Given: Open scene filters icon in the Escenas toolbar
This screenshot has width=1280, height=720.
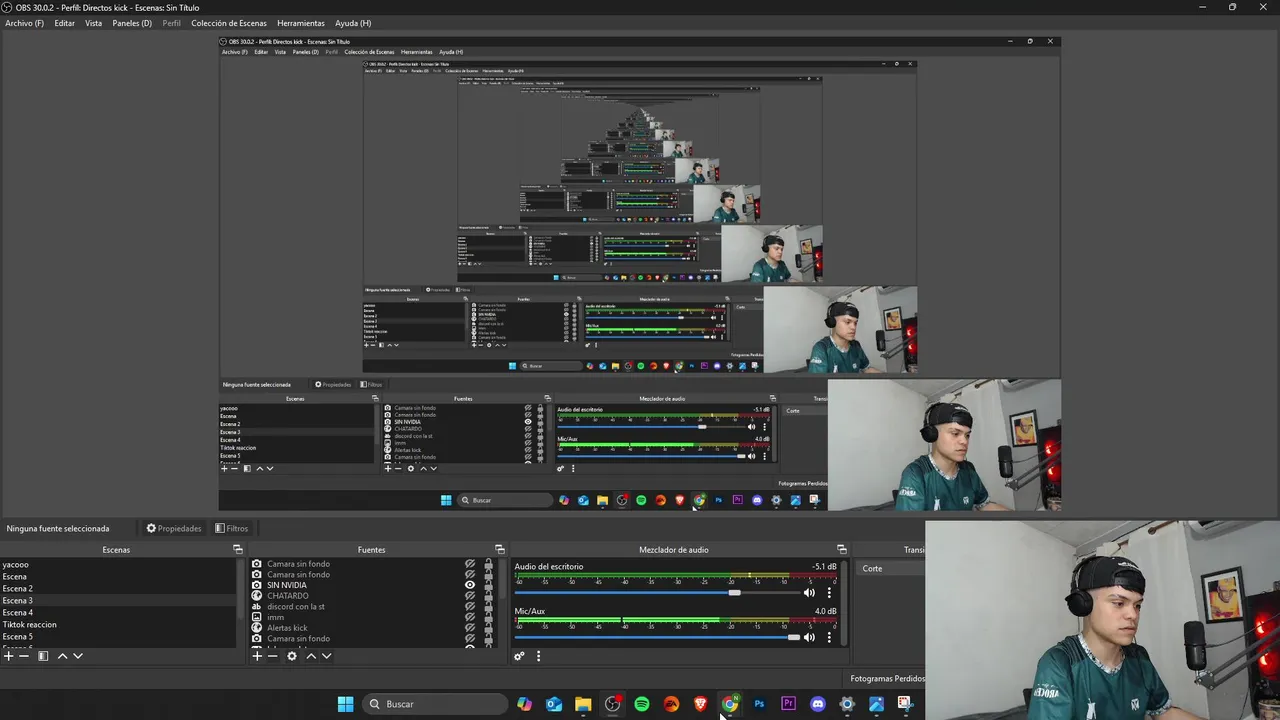Looking at the screenshot, I should pyautogui.click(x=43, y=656).
